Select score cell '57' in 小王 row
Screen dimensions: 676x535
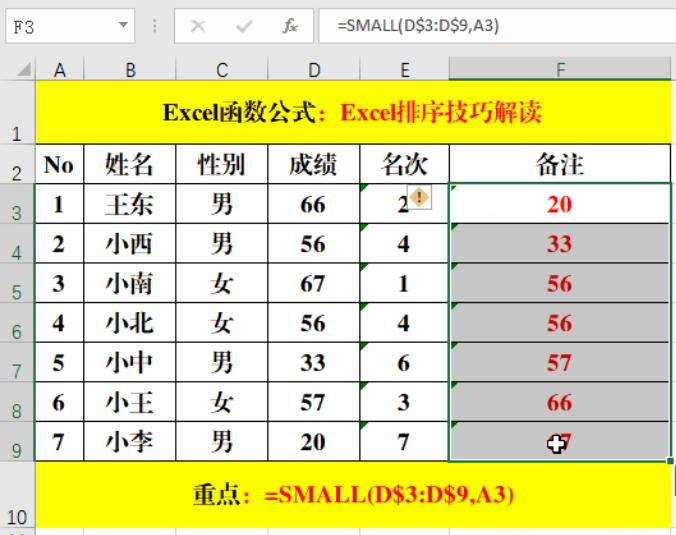313,402
